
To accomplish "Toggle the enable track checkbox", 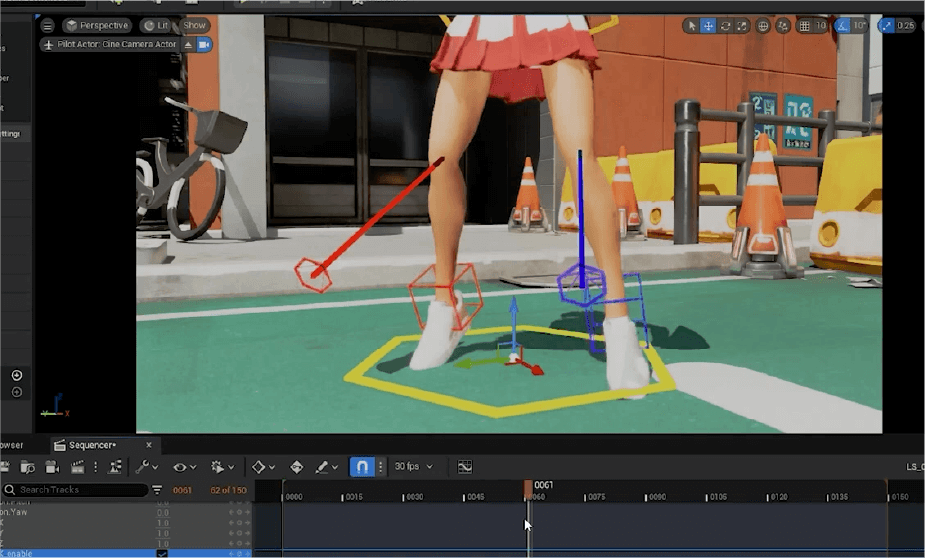I will click(162, 553).
